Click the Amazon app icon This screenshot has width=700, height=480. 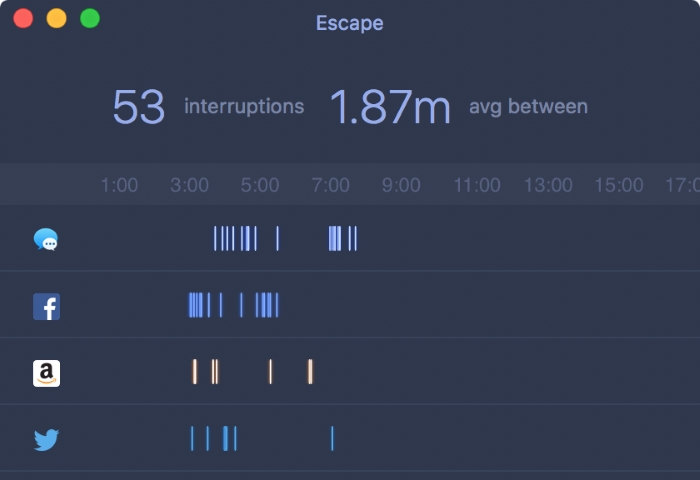tap(46, 373)
